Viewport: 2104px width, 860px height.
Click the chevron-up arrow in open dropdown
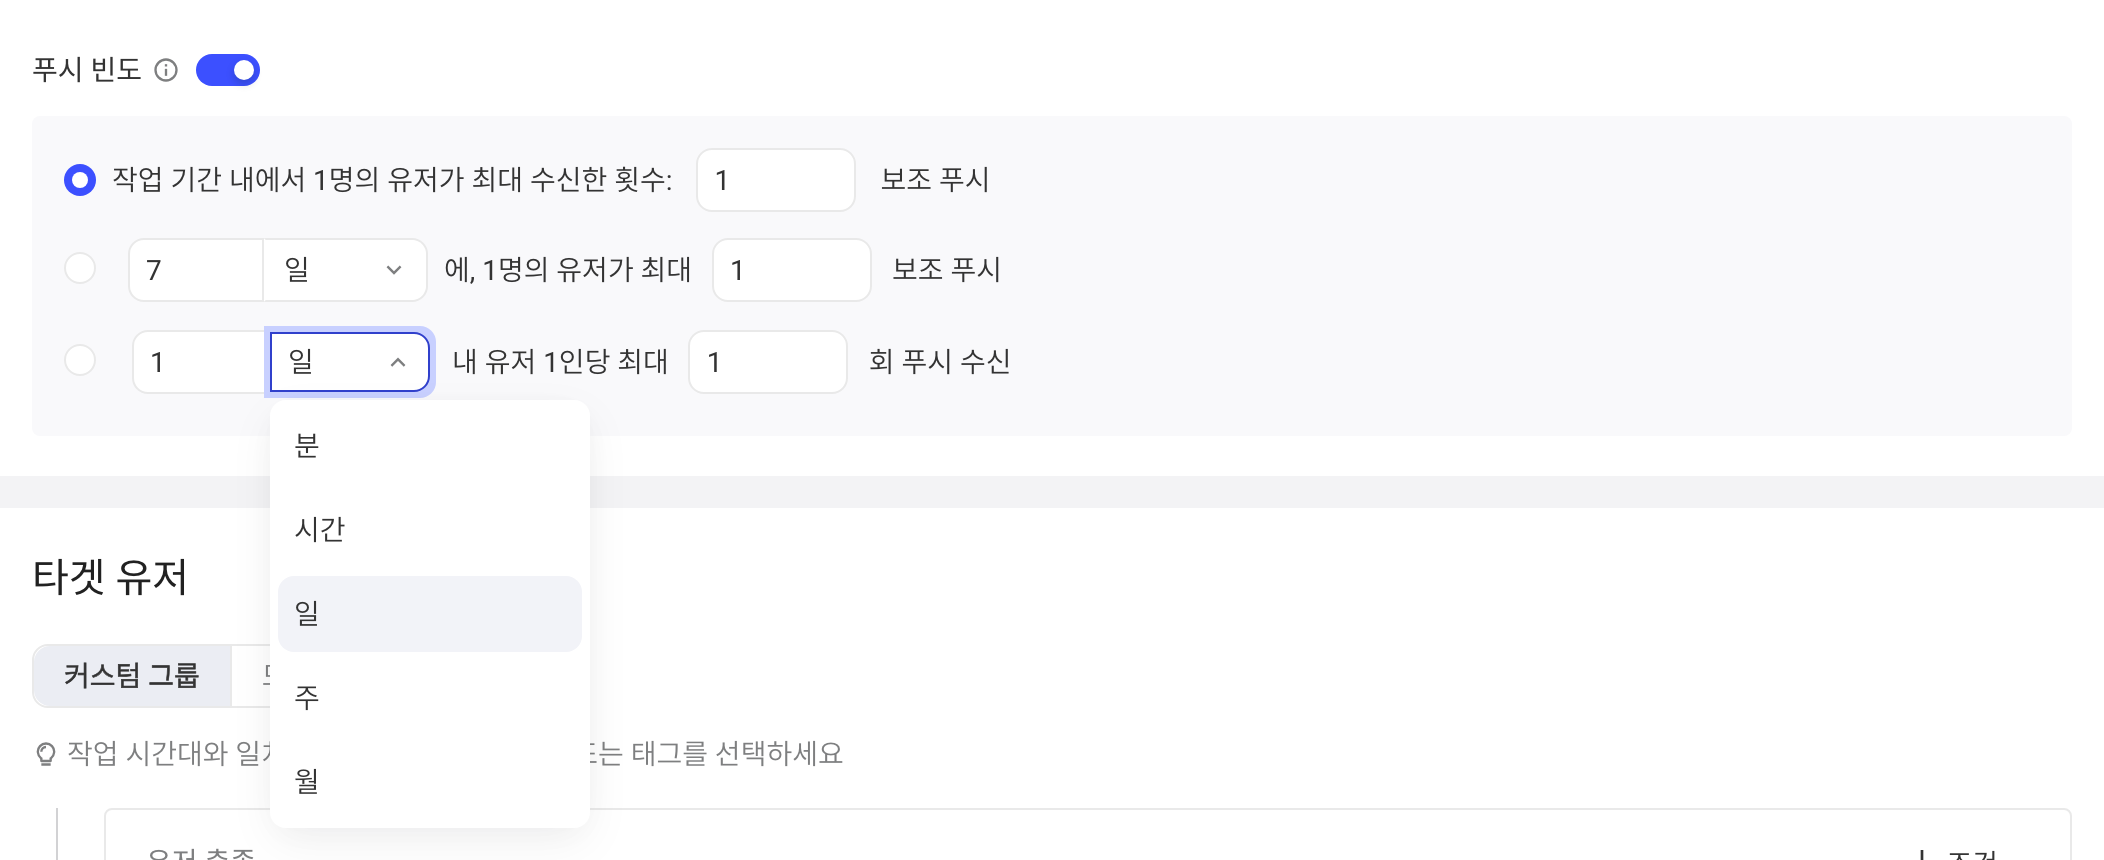click(398, 362)
